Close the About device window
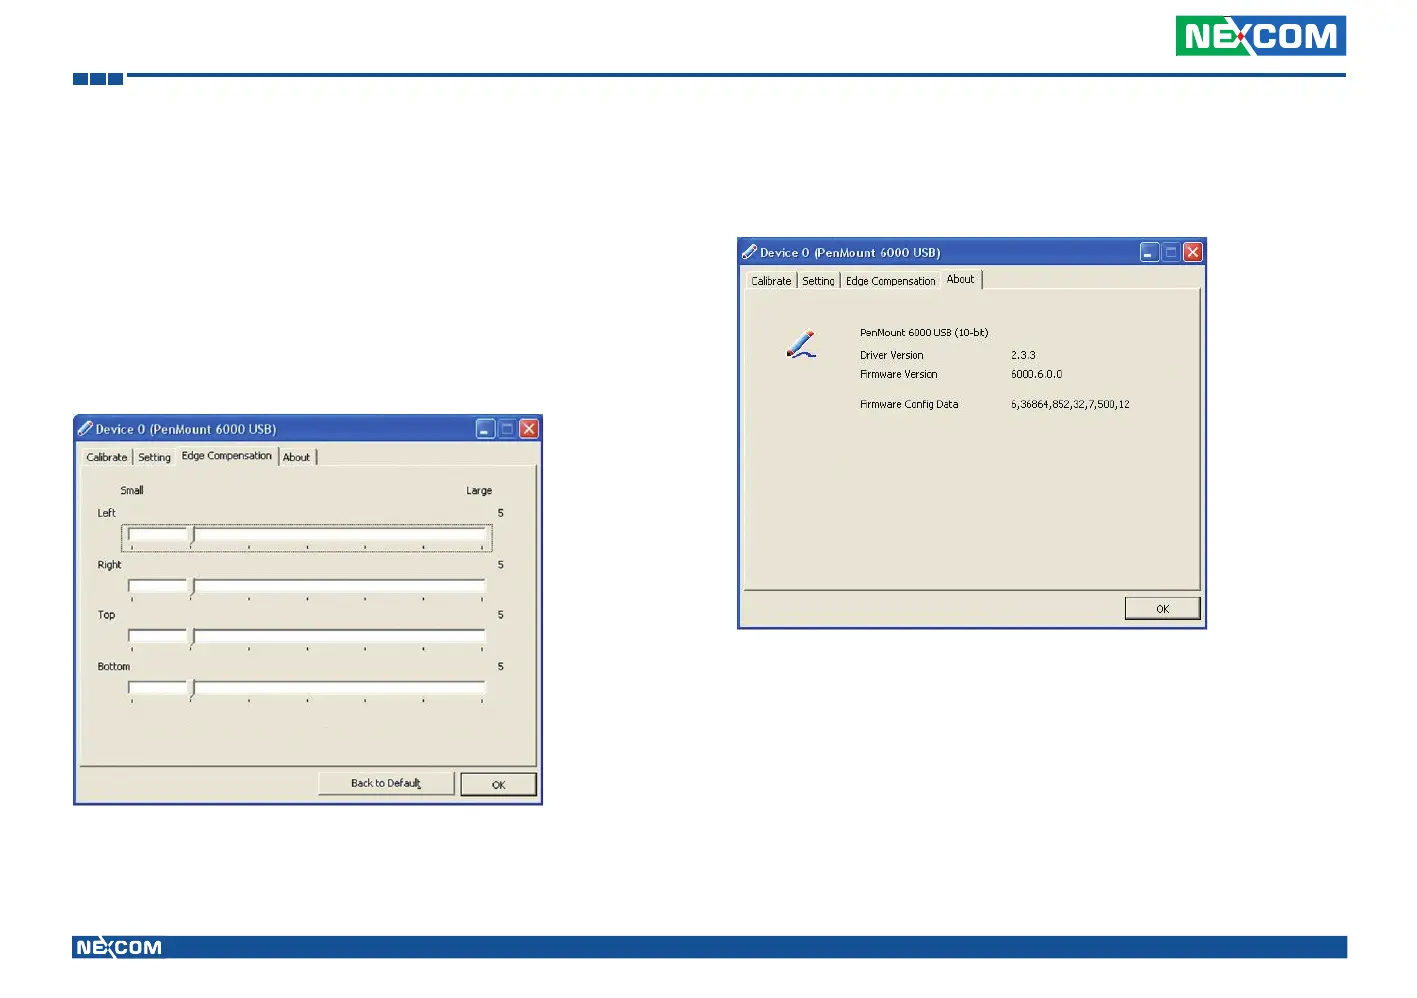 tap(1193, 253)
